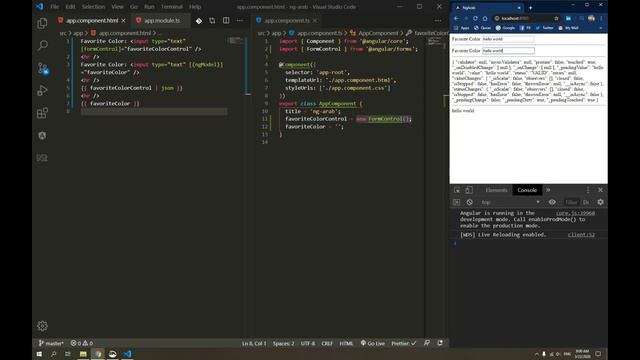Open the File menu

tap(55, 7)
